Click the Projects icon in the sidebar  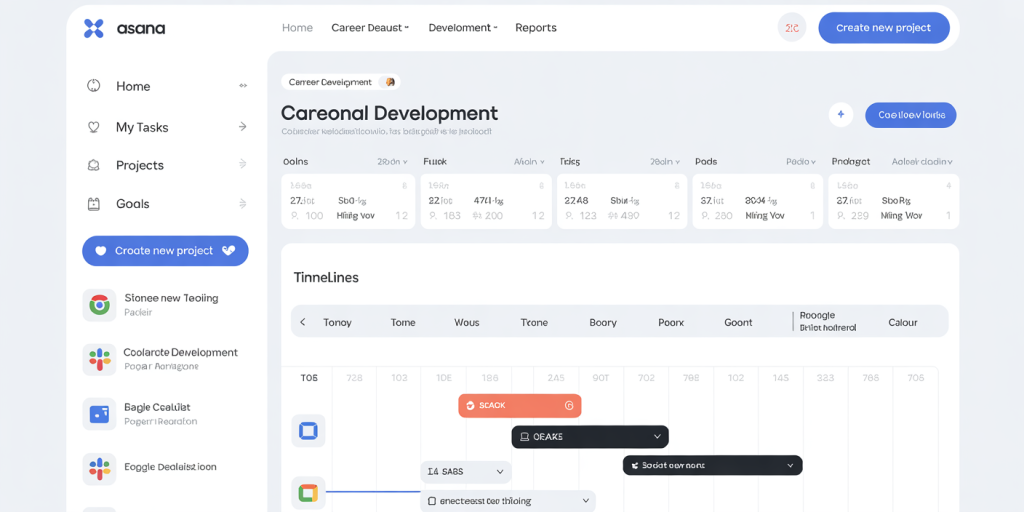(x=94, y=165)
